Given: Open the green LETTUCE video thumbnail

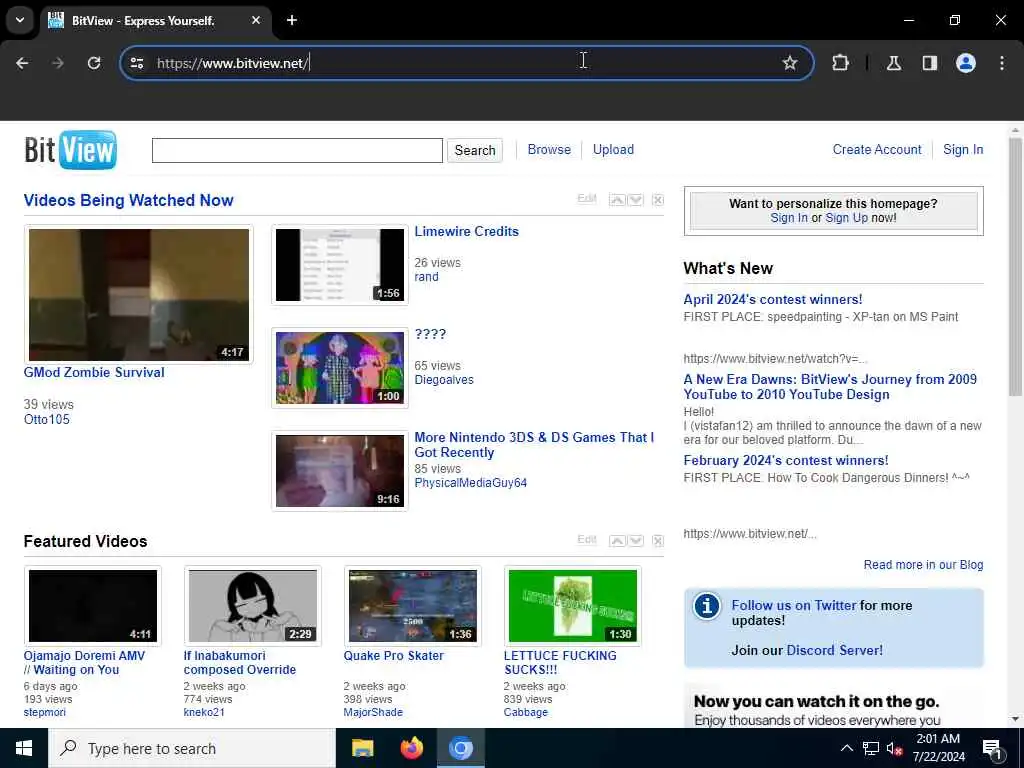Looking at the screenshot, I should [573, 605].
